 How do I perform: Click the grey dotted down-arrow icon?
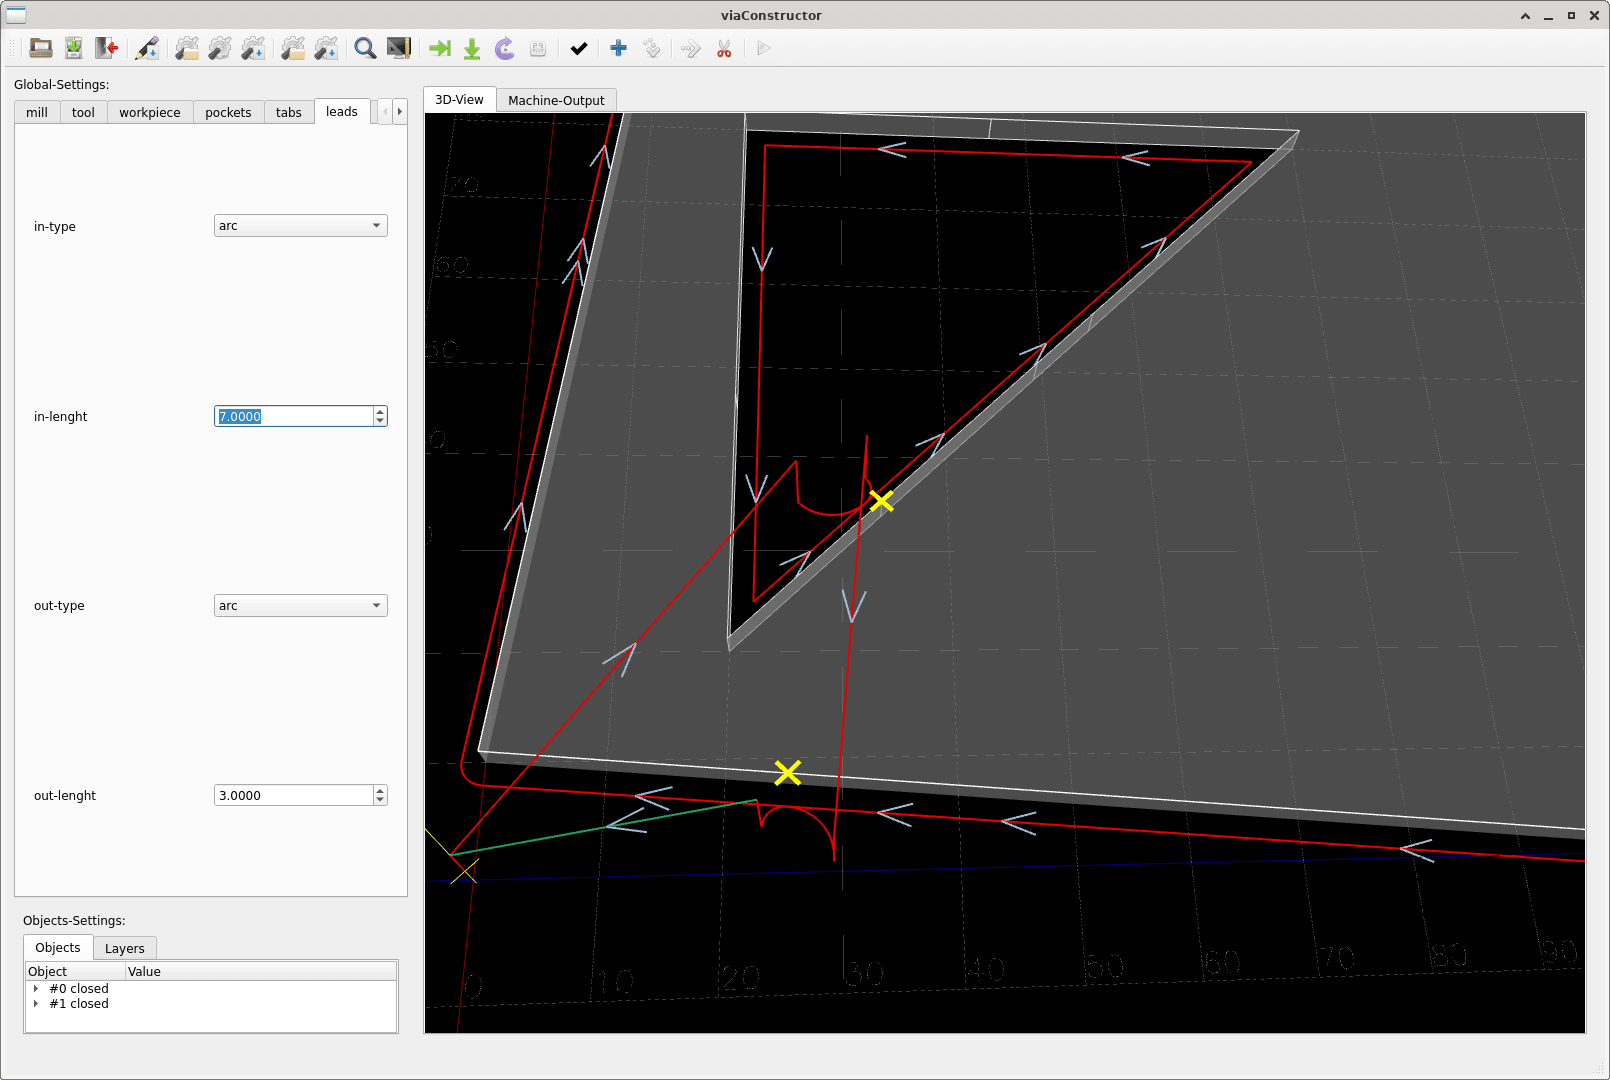pos(651,48)
